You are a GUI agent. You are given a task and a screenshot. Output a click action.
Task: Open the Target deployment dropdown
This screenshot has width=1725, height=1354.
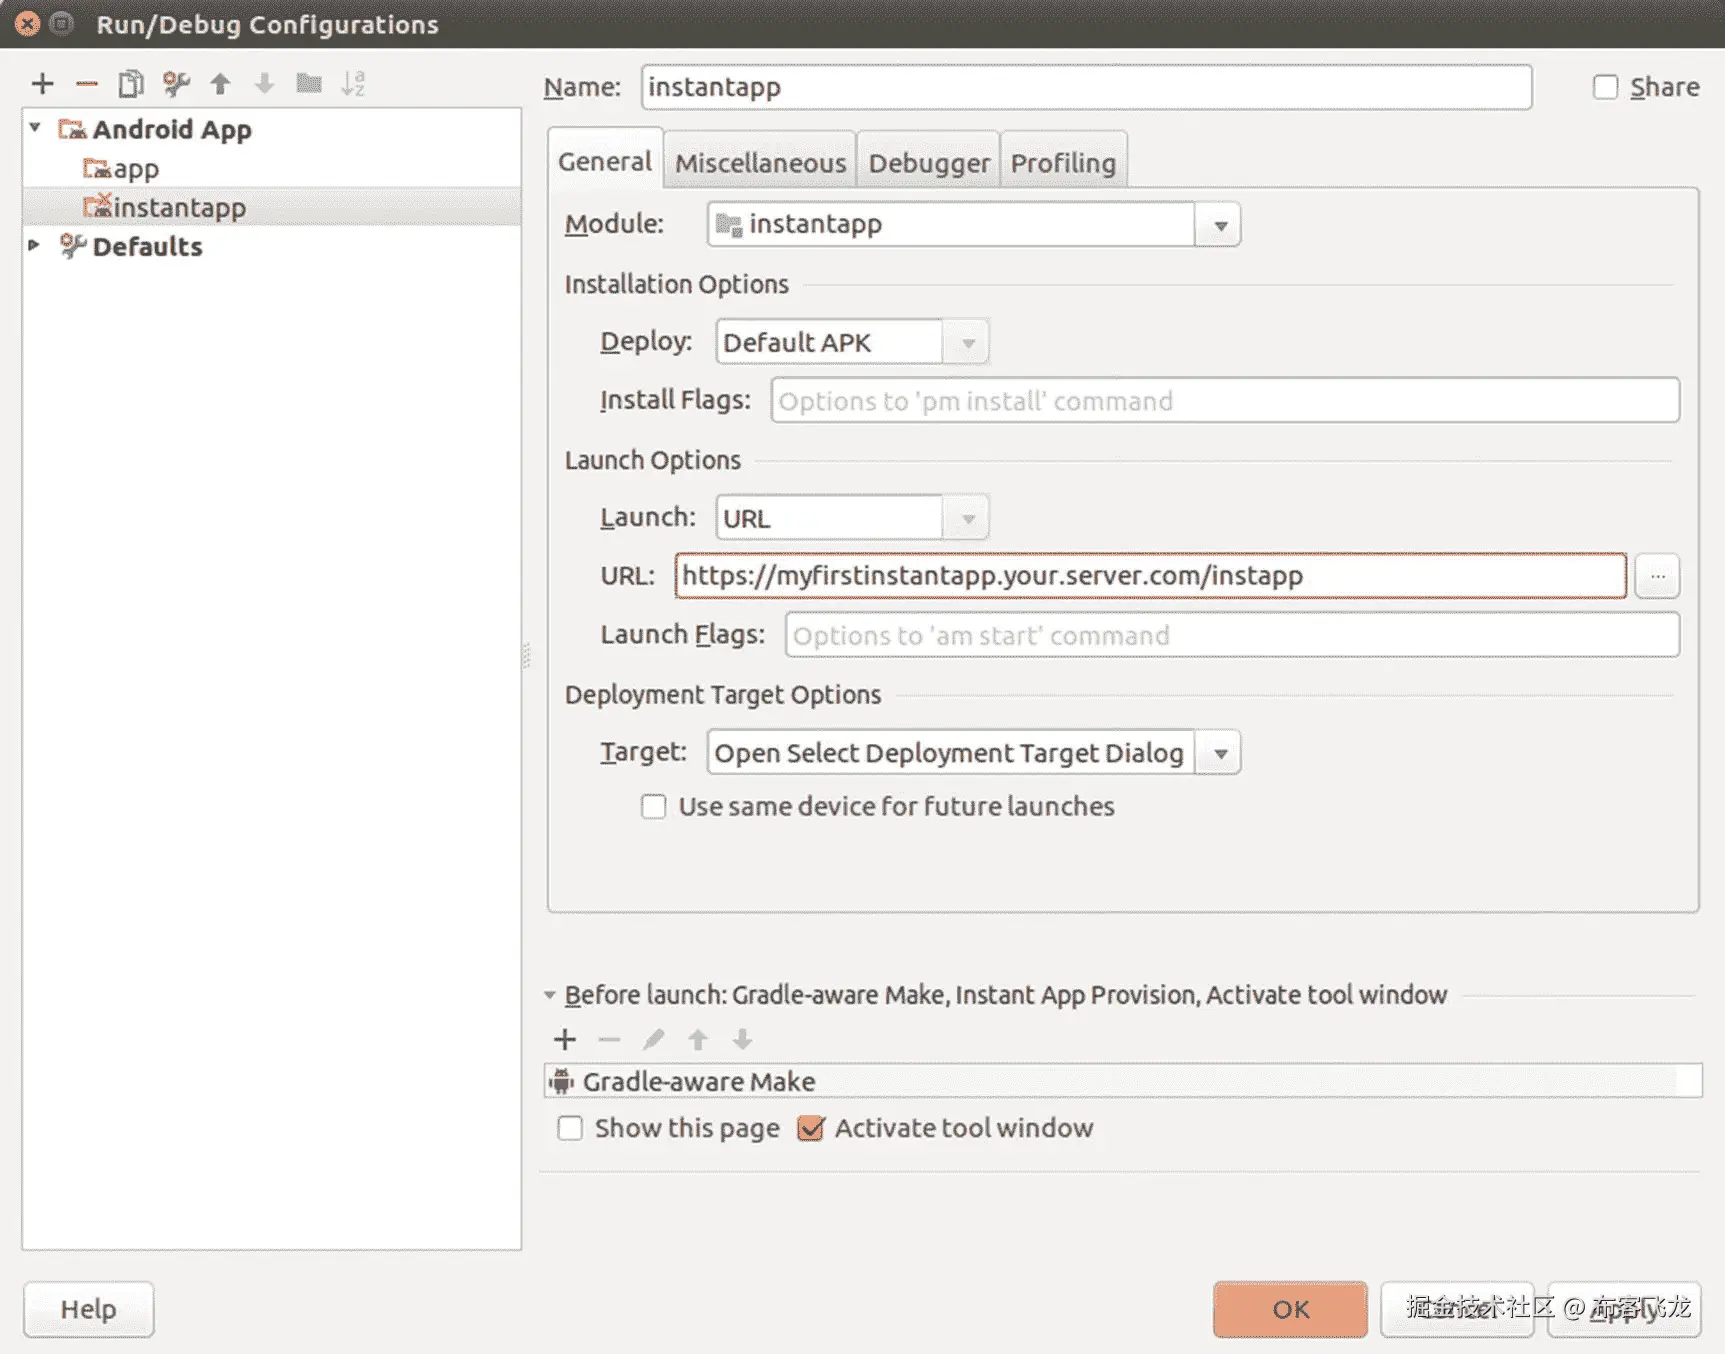click(1219, 753)
